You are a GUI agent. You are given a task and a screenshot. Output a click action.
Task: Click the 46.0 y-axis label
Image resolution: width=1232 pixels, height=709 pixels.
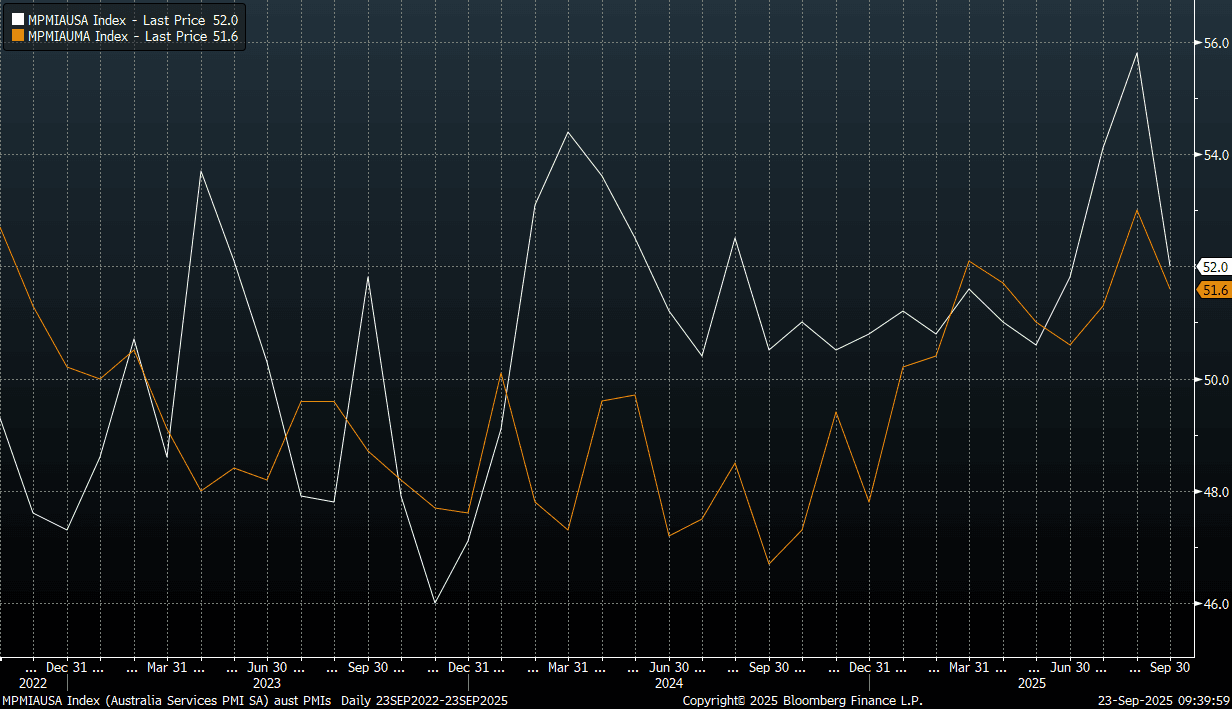pyautogui.click(x=1215, y=604)
